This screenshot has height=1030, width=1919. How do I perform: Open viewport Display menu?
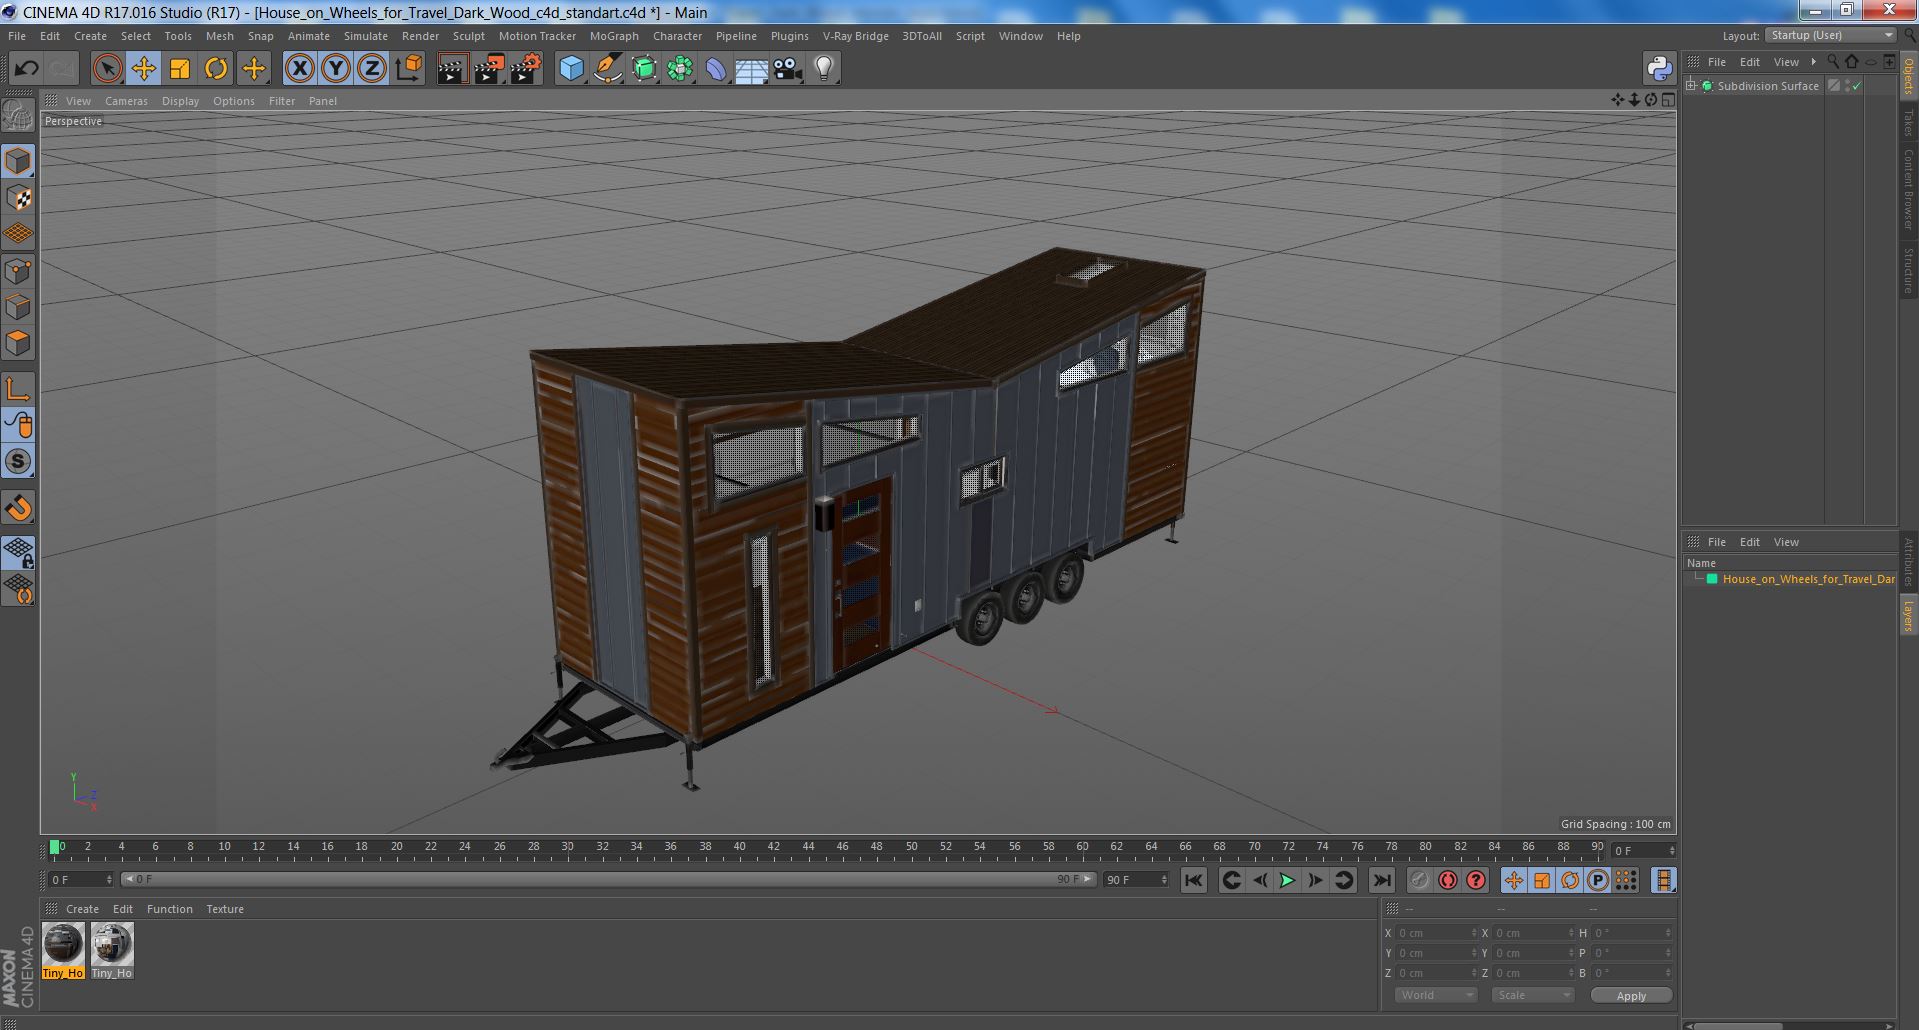click(180, 101)
